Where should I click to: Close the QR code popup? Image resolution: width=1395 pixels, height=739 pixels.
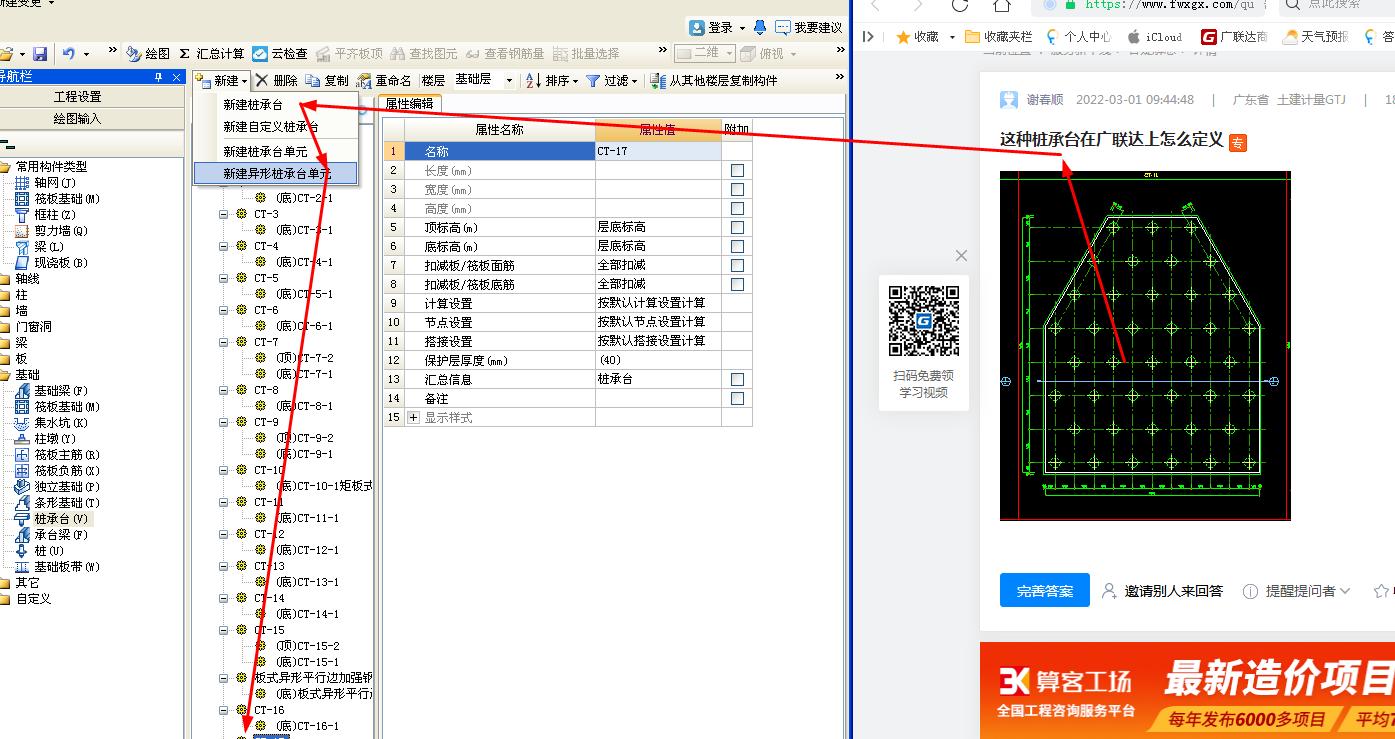[961, 255]
